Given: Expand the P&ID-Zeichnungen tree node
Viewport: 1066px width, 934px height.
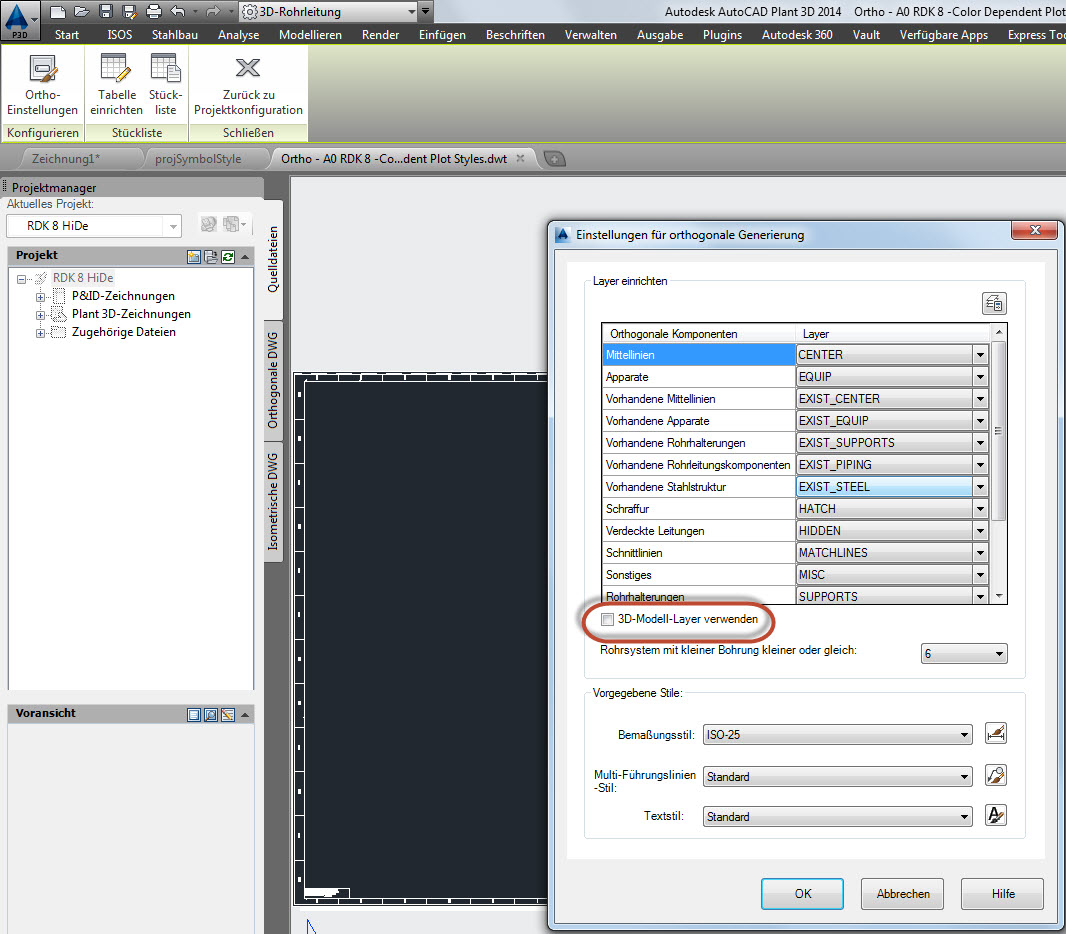Looking at the screenshot, I should (40, 297).
